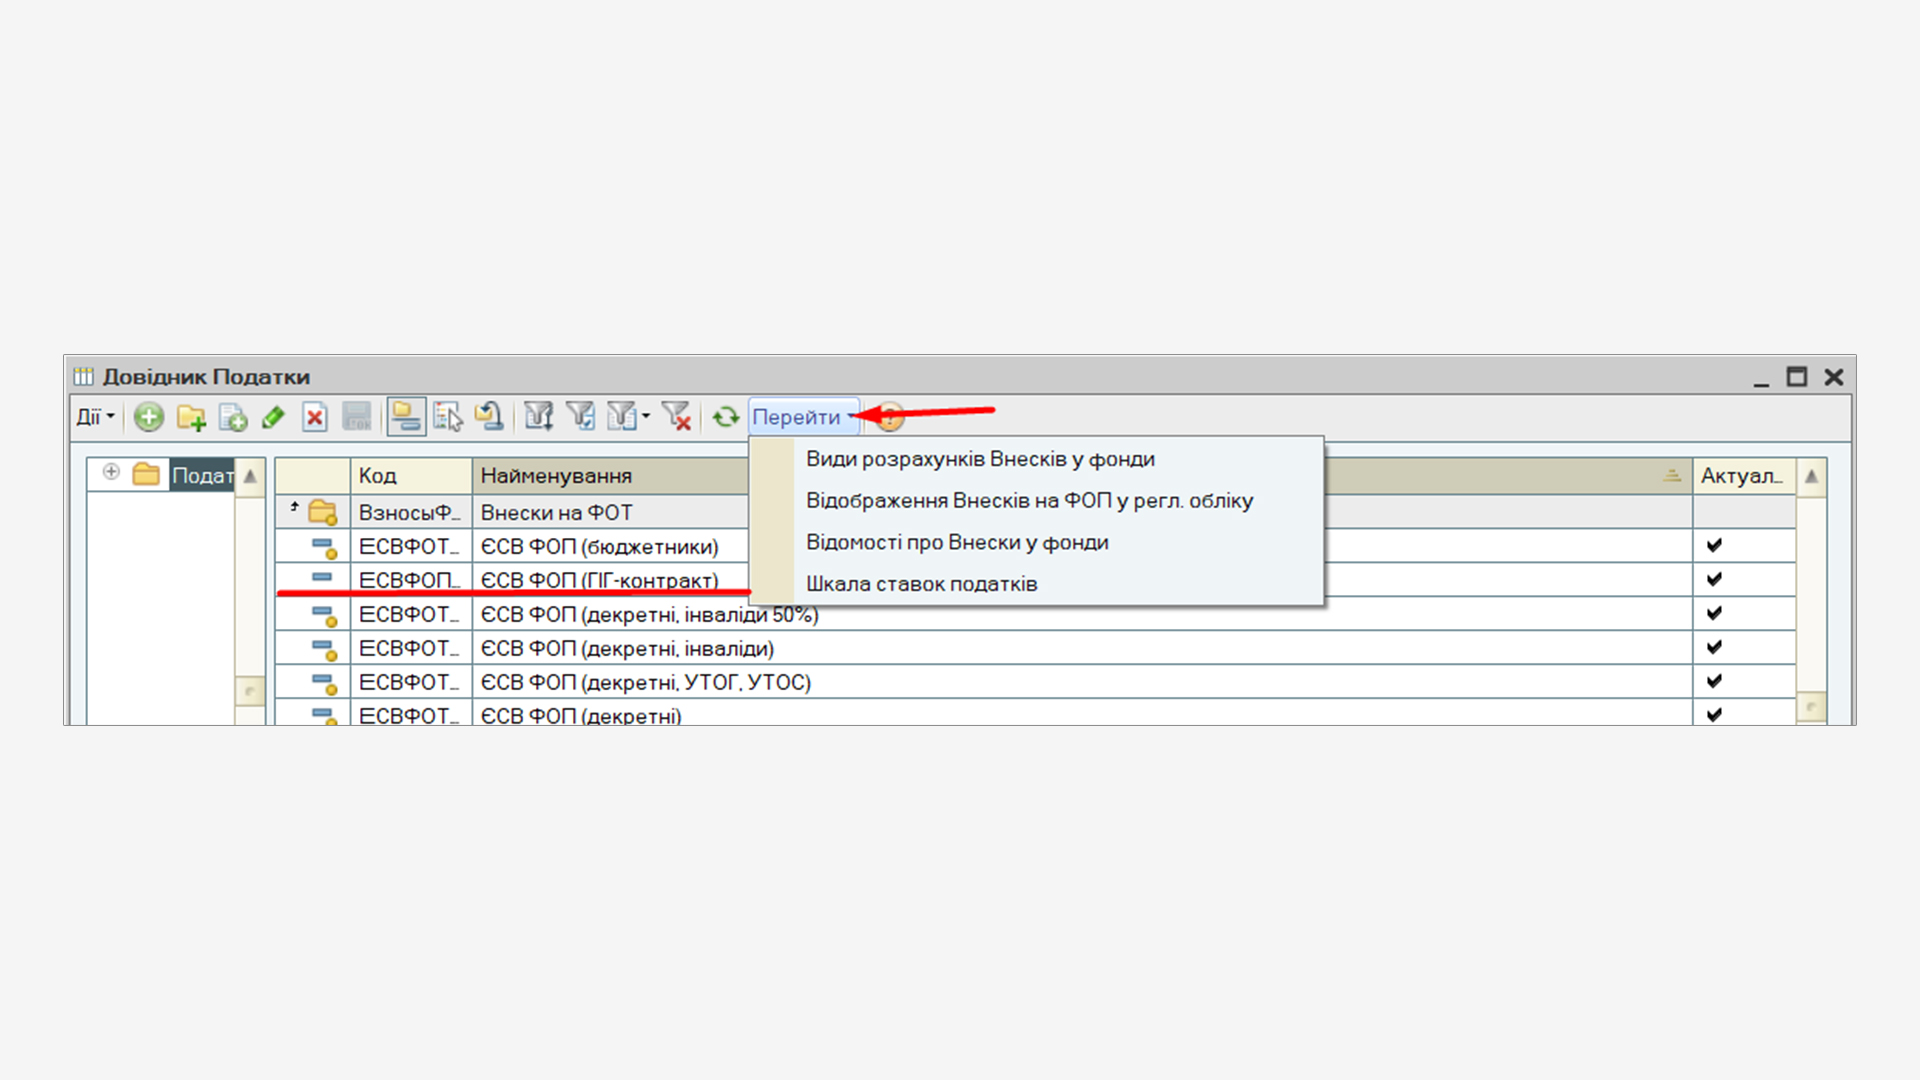Click the Актуал. column header

point(1743,476)
